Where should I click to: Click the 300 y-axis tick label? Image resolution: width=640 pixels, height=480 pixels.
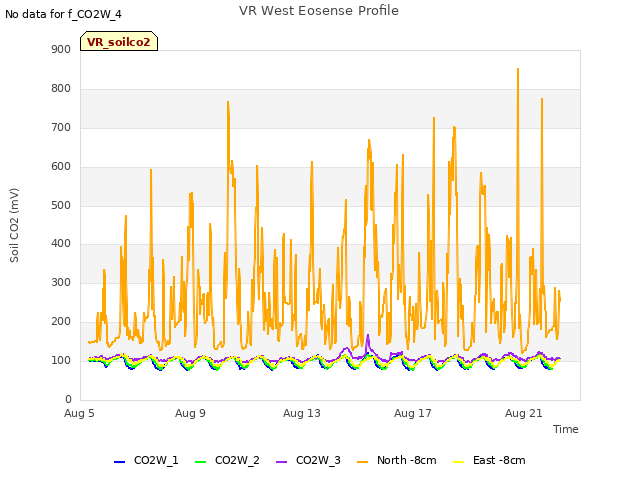[x=61, y=282]
